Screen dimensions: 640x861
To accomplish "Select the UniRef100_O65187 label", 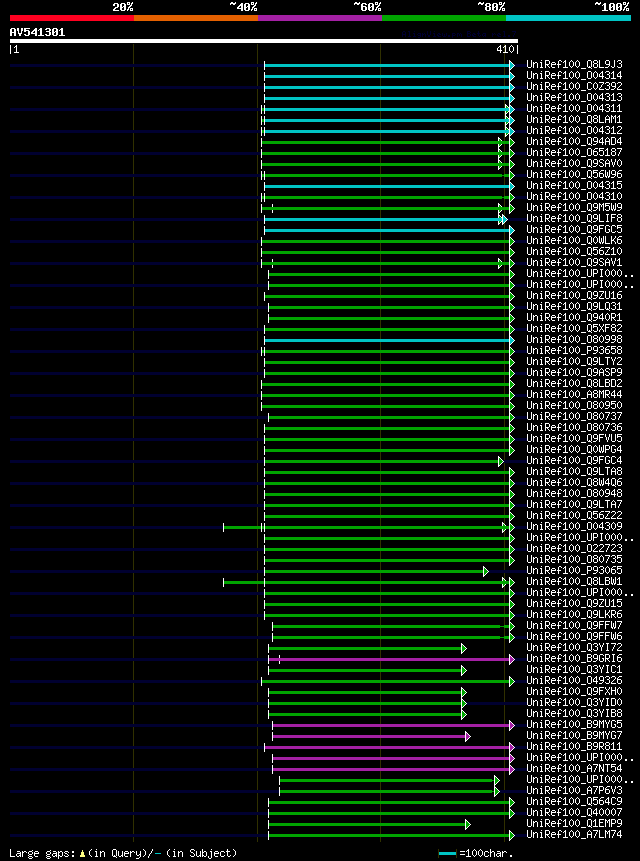I will coord(574,153).
